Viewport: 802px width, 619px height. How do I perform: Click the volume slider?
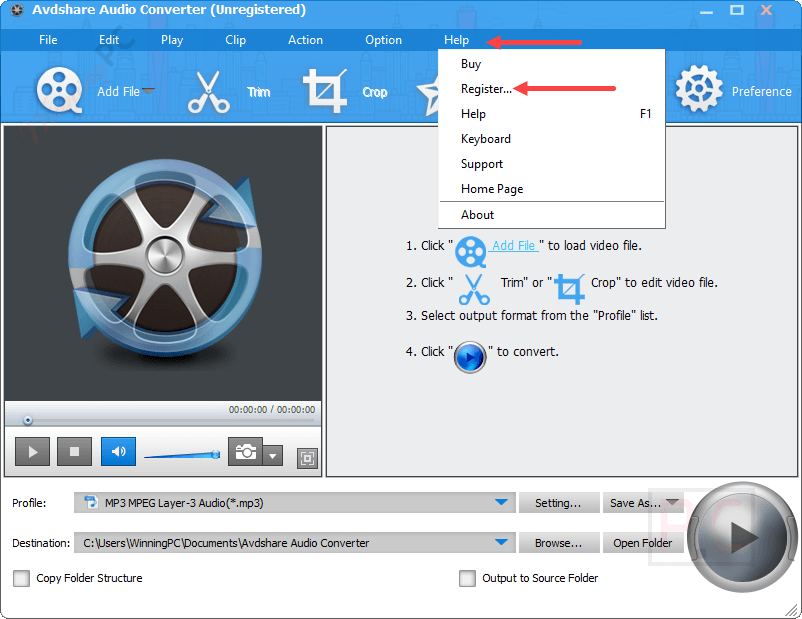pos(182,454)
